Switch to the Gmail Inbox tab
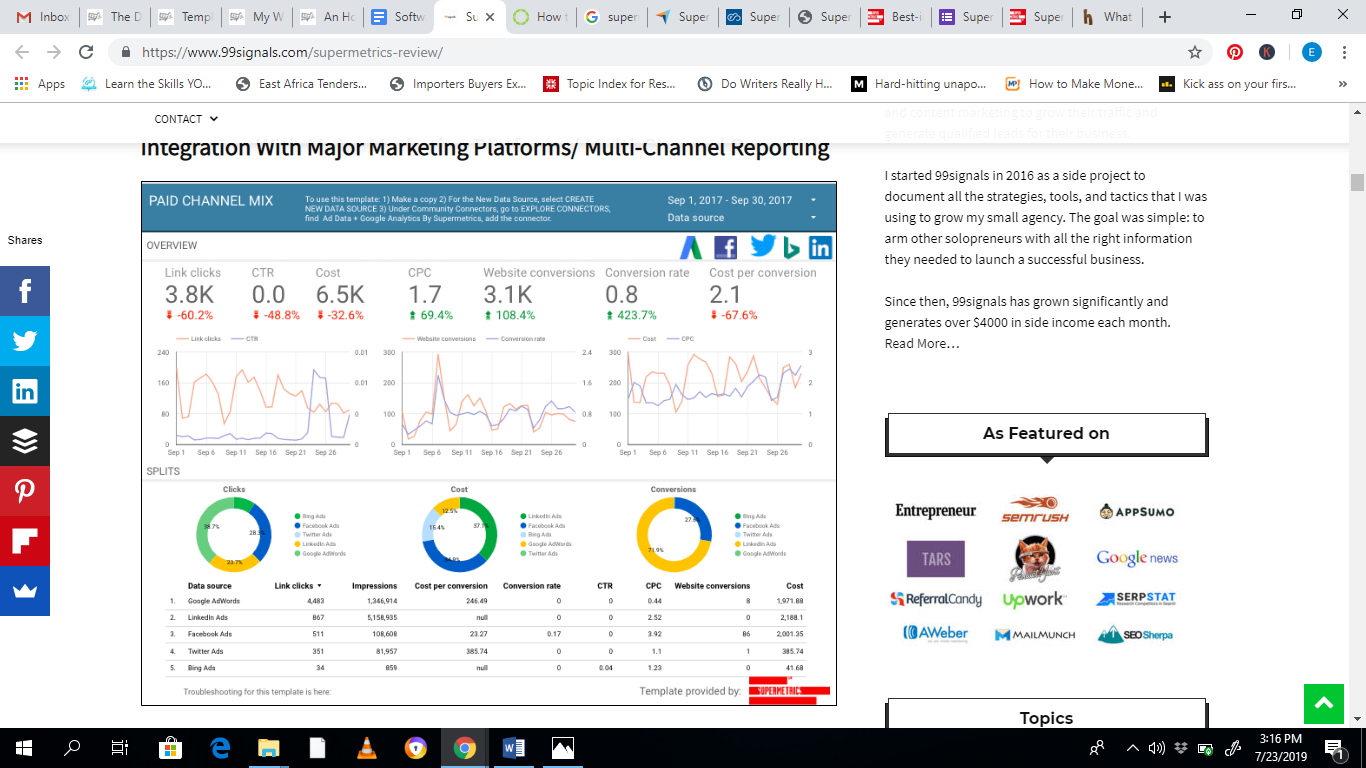Screen dimensions: 1366x768 click(x=42, y=17)
